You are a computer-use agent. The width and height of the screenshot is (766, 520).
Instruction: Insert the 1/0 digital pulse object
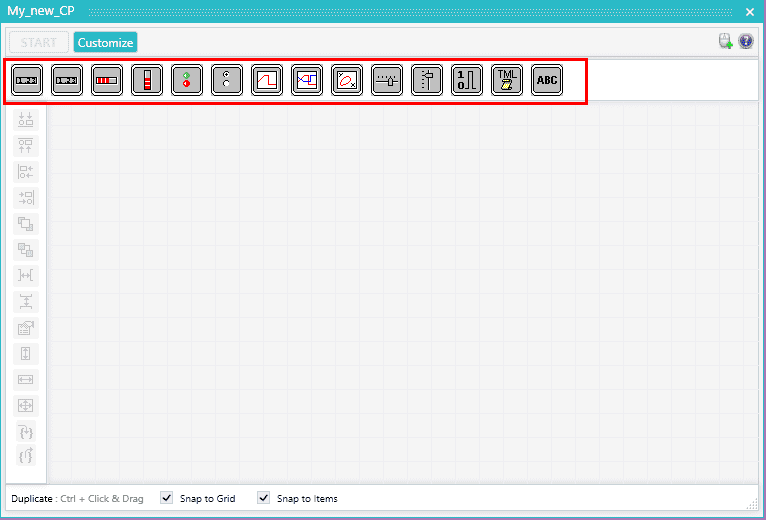tap(468, 80)
